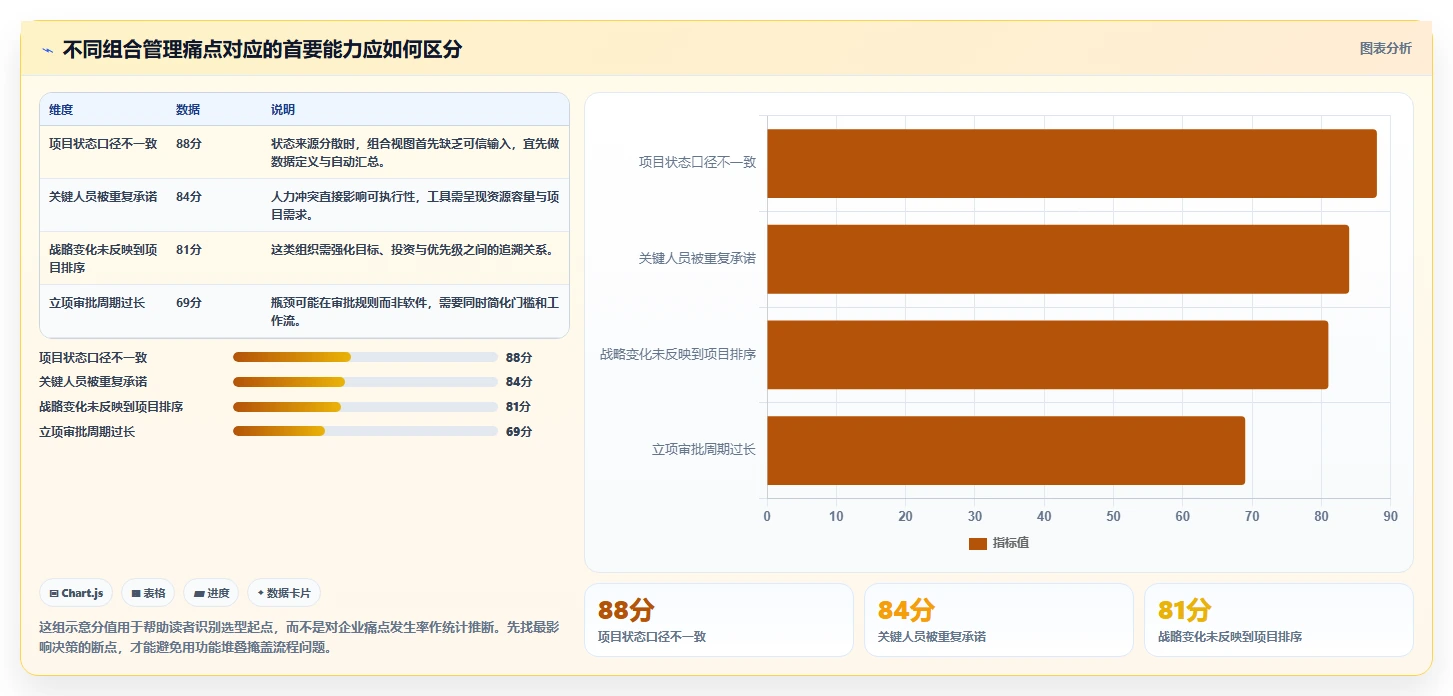
Task: Click the 88分 progress bar for 项目状态口径不一致
Action: click(x=365, y=357)
